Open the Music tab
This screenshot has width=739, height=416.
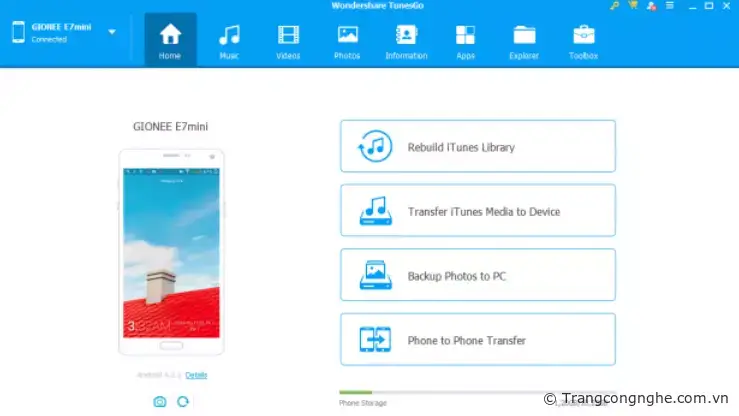(229, 41)
